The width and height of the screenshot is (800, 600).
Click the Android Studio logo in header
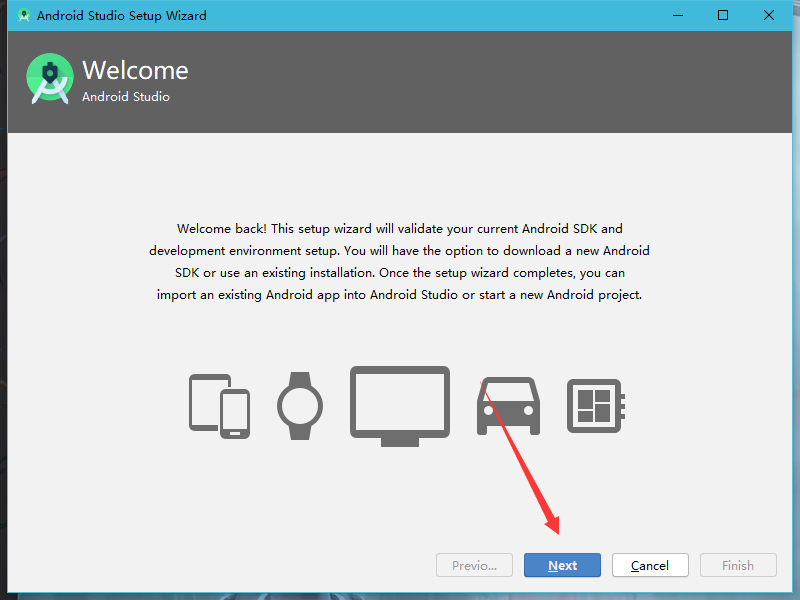(x=49, y=79)
